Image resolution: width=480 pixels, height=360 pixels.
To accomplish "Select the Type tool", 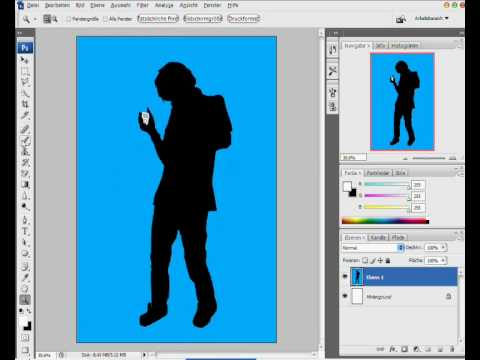I will 25,232.
